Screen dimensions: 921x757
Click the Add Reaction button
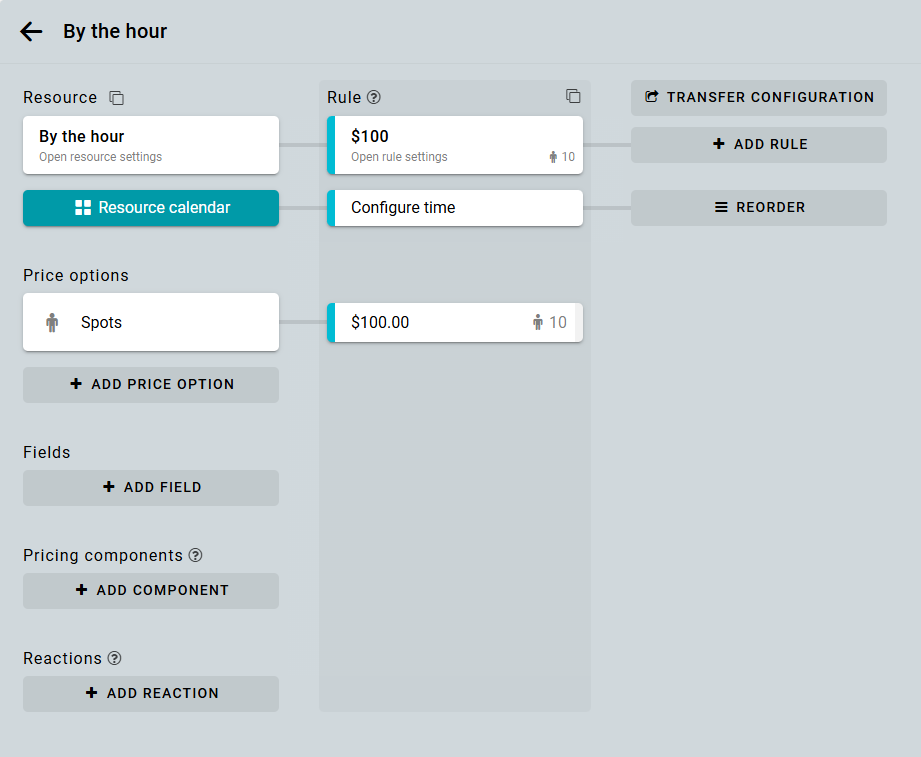[x=151, y=694]
